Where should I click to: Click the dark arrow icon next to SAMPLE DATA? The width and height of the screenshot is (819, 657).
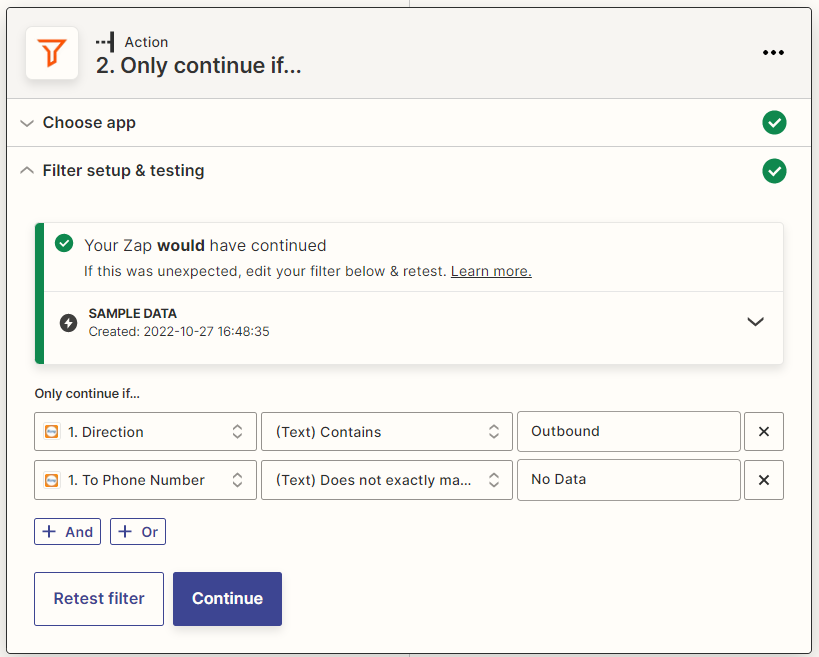click(x=65, y=321)
